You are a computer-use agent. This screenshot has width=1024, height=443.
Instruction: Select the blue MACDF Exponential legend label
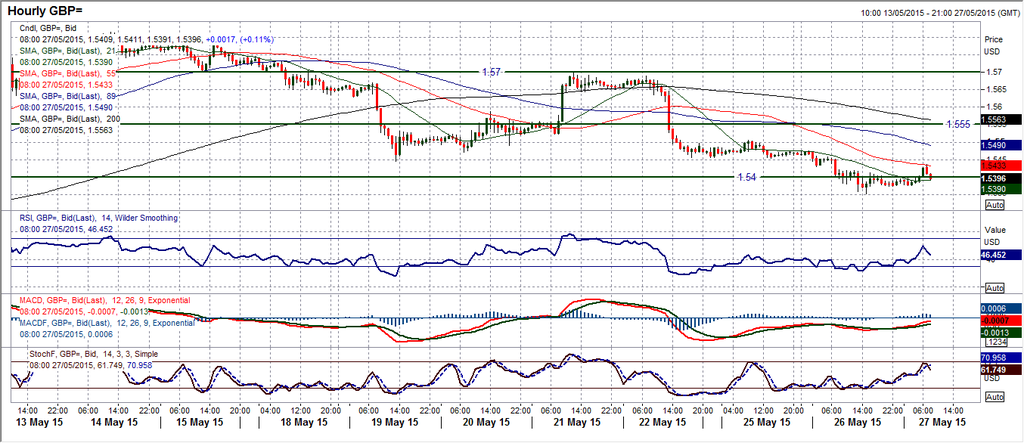(108, 323)
